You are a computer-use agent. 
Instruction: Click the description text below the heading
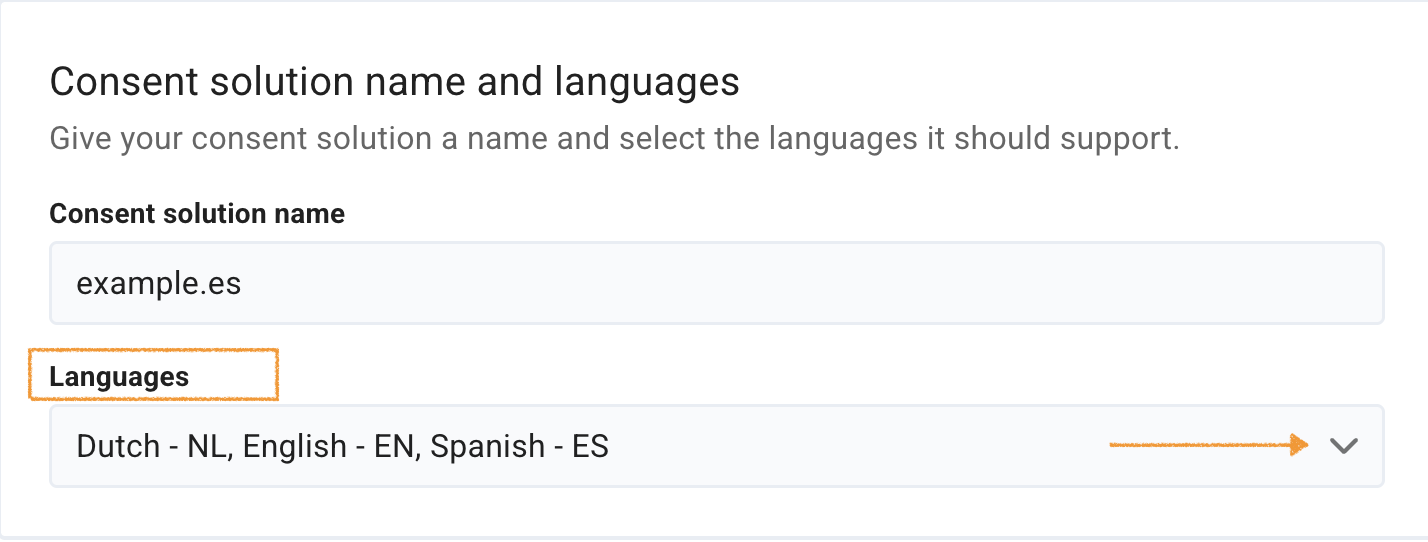tap(614, 138)
